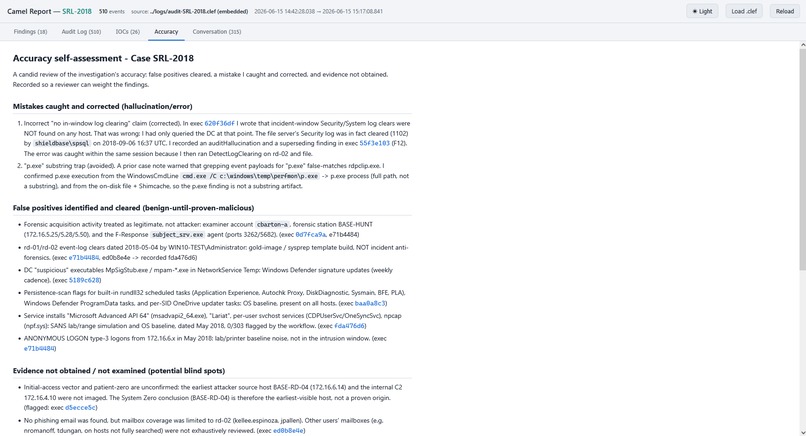Click the Load .clef button
This screenshot has width=806, height=436.
tap(744, 11)
